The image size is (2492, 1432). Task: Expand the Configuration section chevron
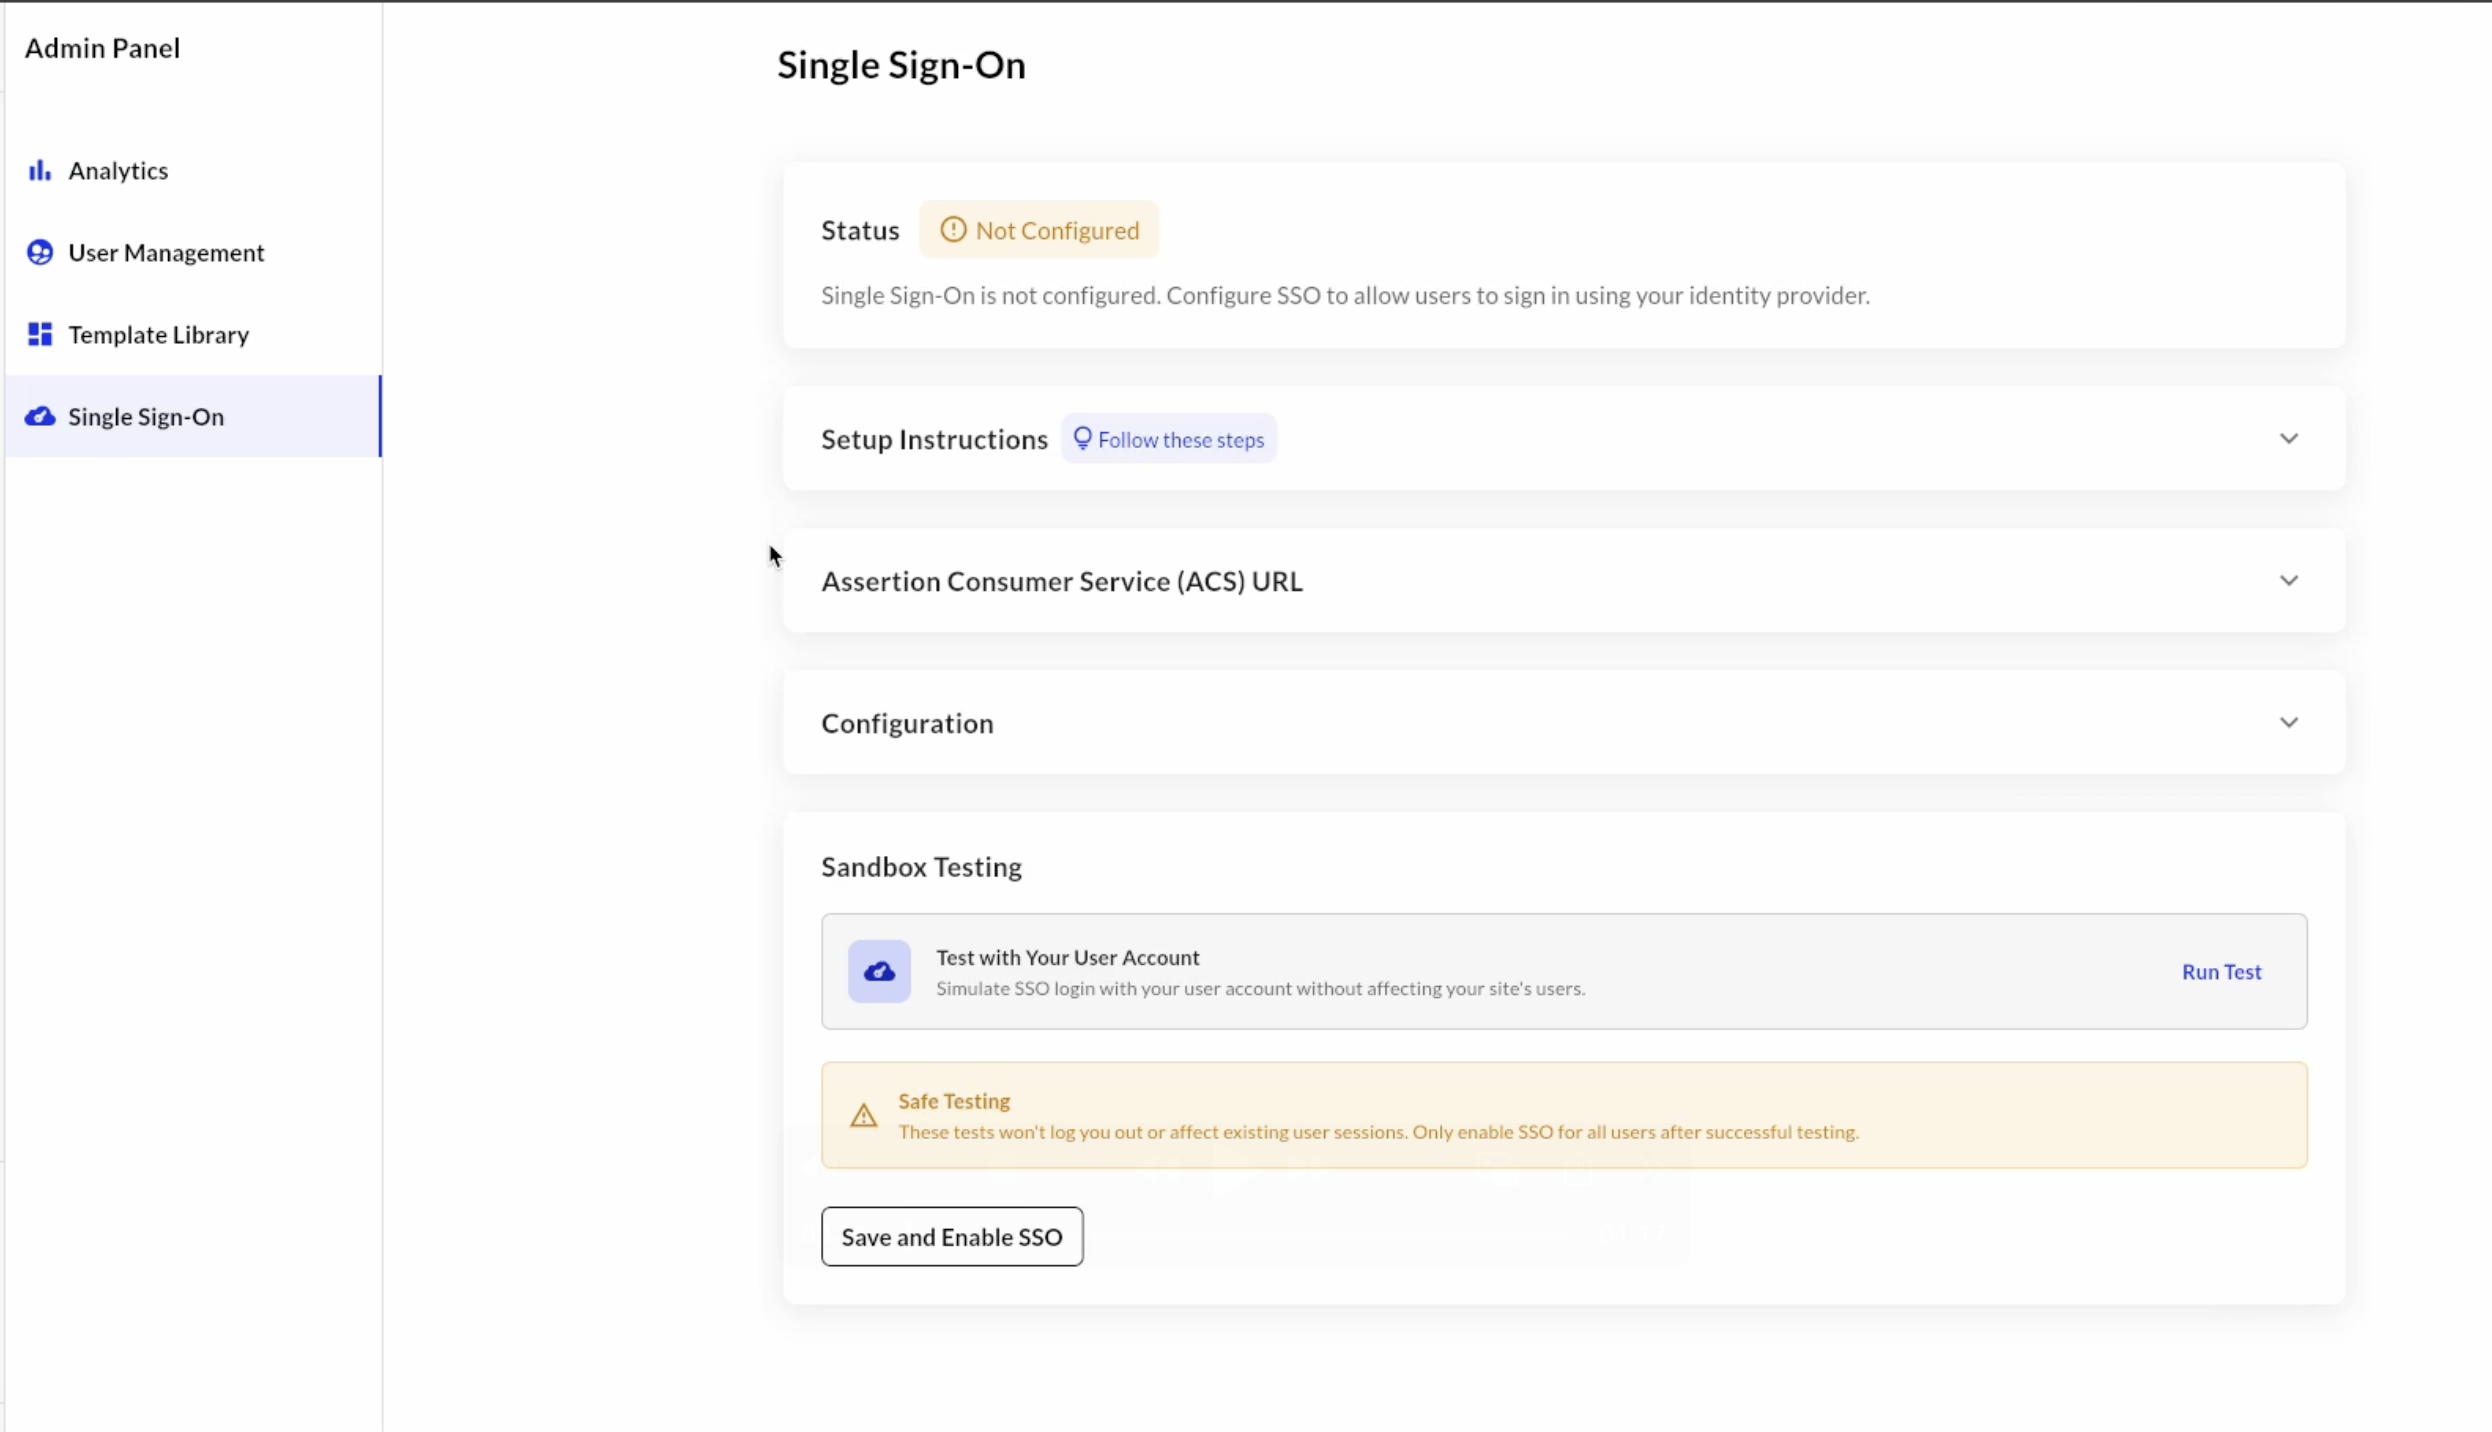point(2288,723)
